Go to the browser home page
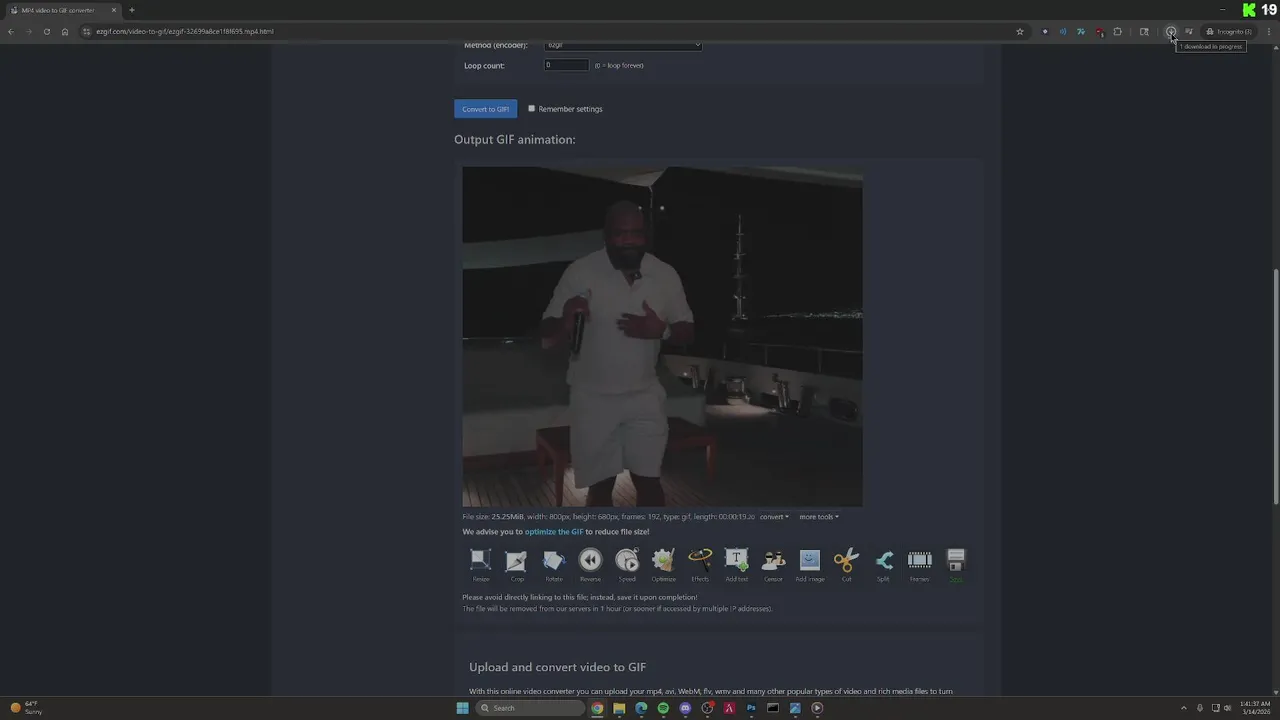This screenshot has width=1280, height=720. tap(65, 31)
